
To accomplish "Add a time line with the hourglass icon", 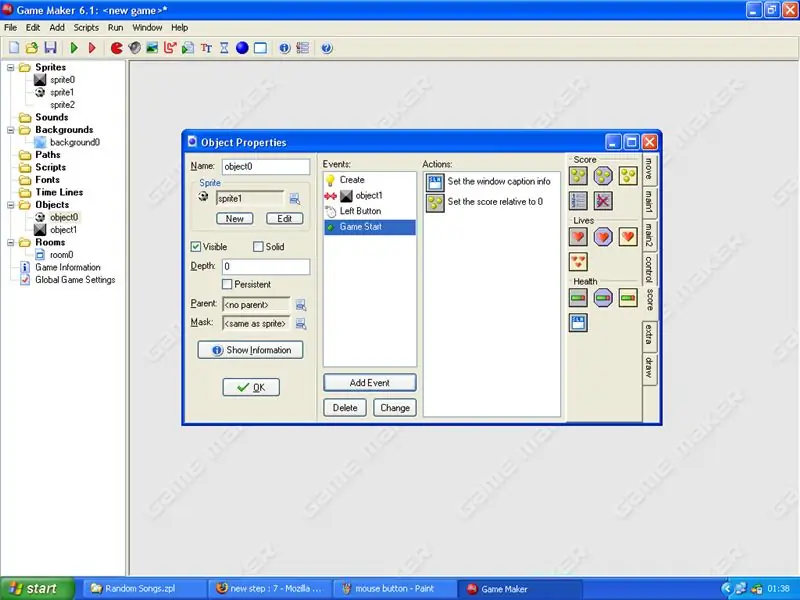I will pyautogui.click(x=224, y=48).
